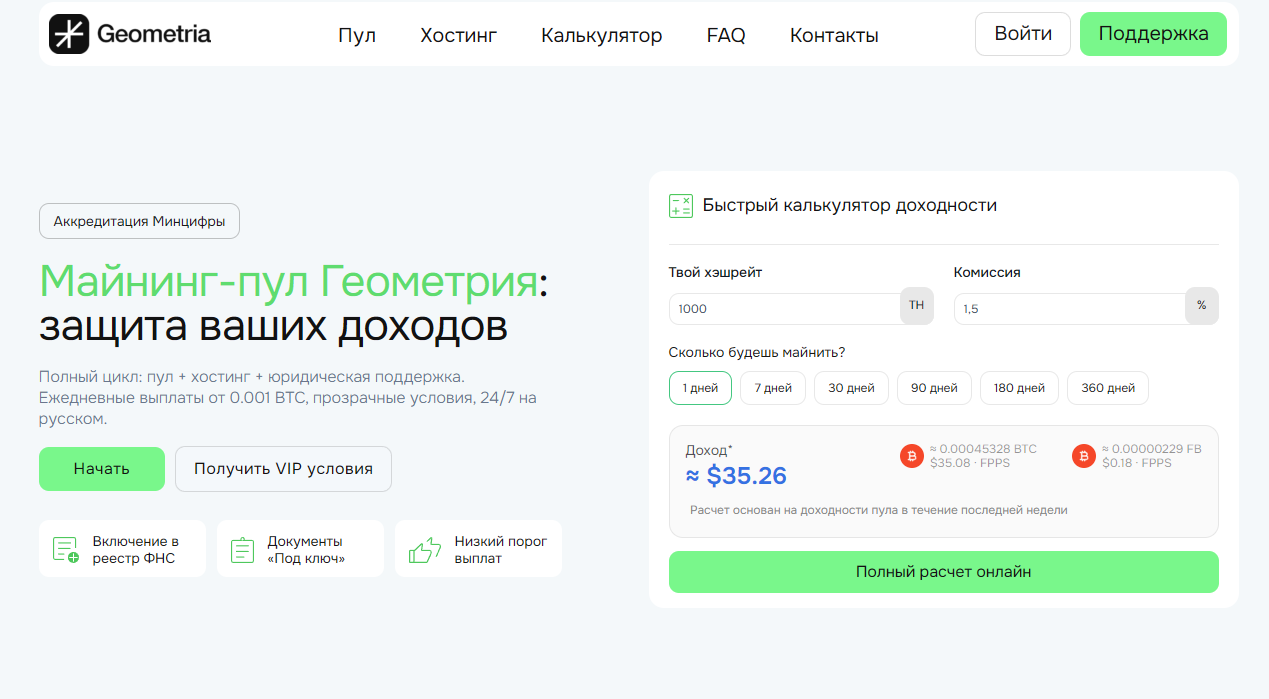Screen dimensions: 1269x699
Task: Click the Включение в реестр ФНС card
Action: (122, 549)
